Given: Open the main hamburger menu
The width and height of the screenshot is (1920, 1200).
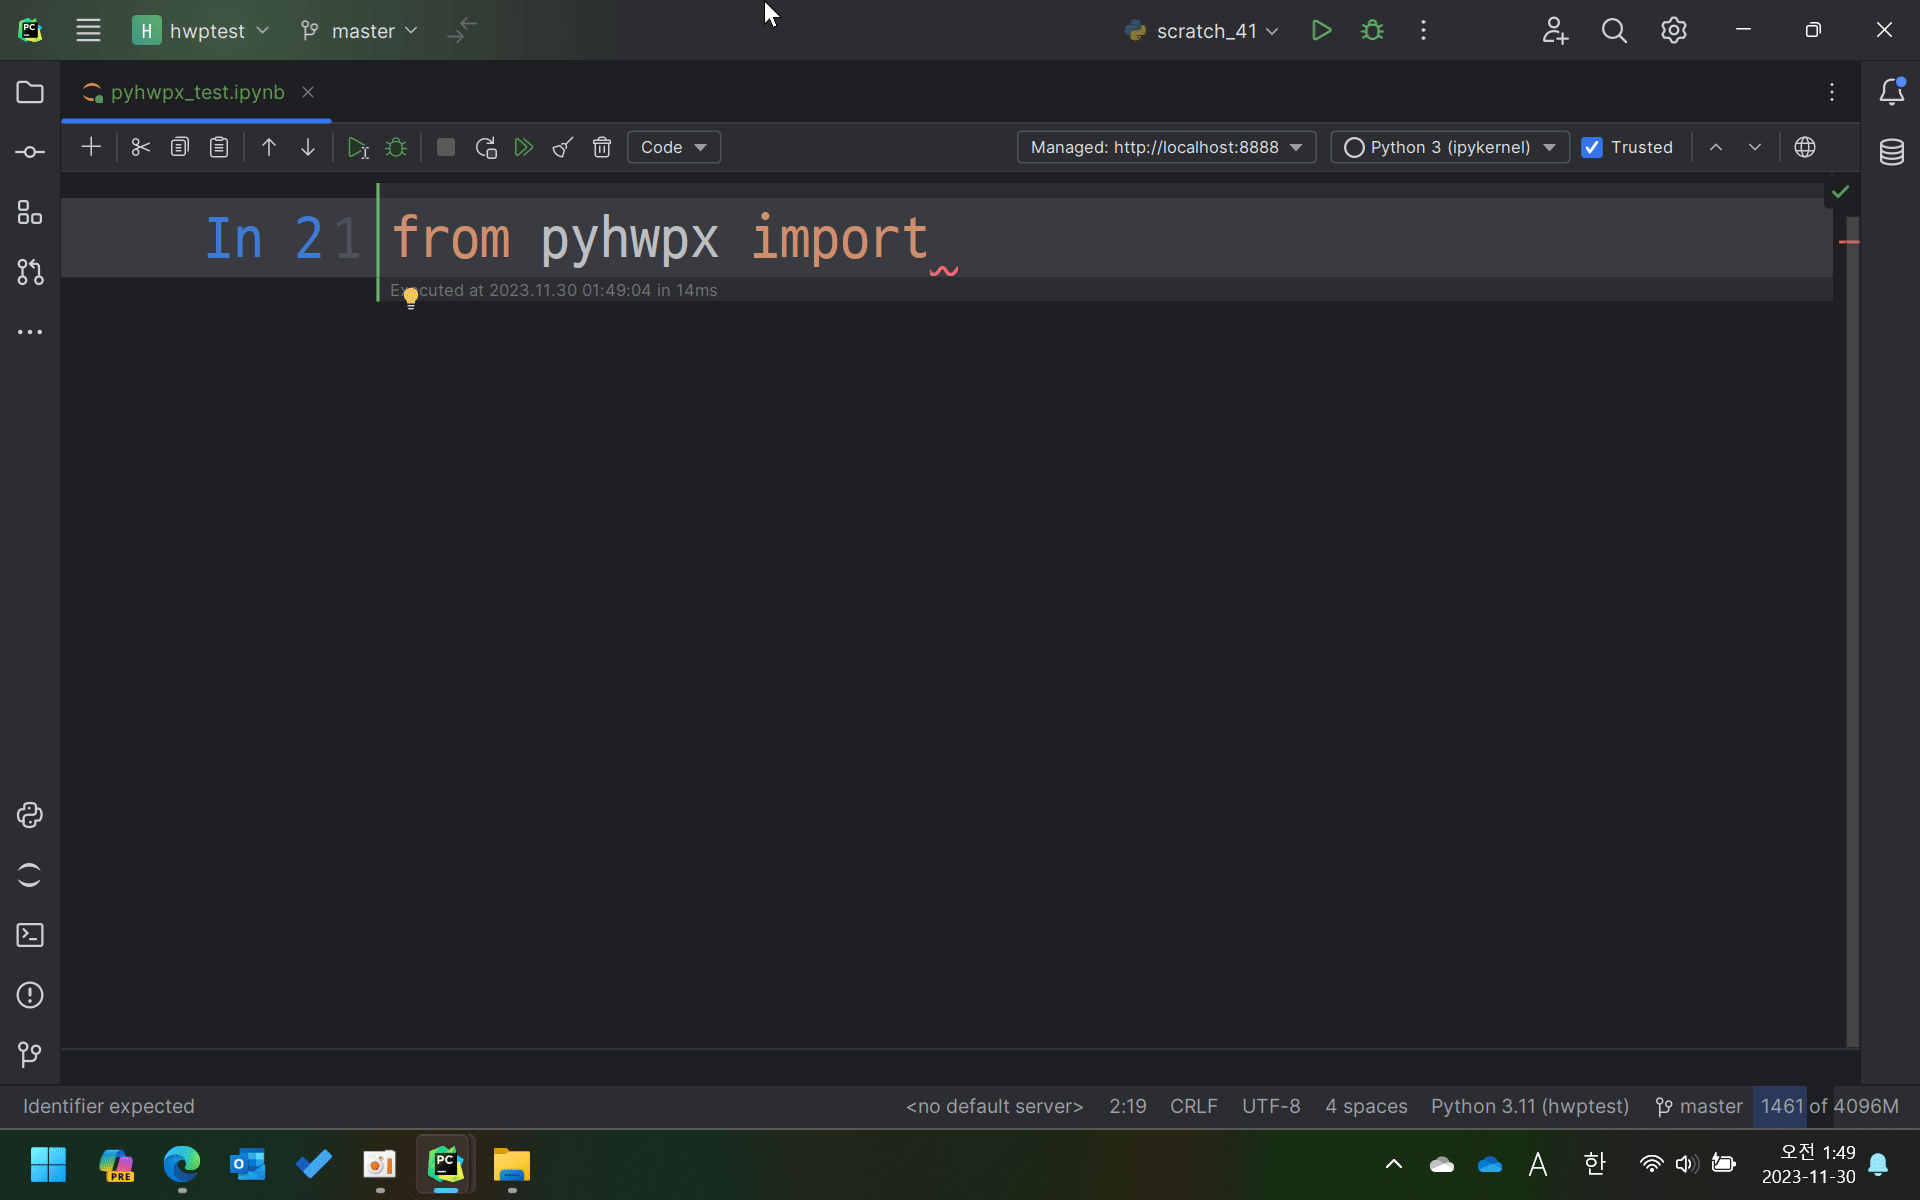Looking at the screenshot, I should (88, 30).
